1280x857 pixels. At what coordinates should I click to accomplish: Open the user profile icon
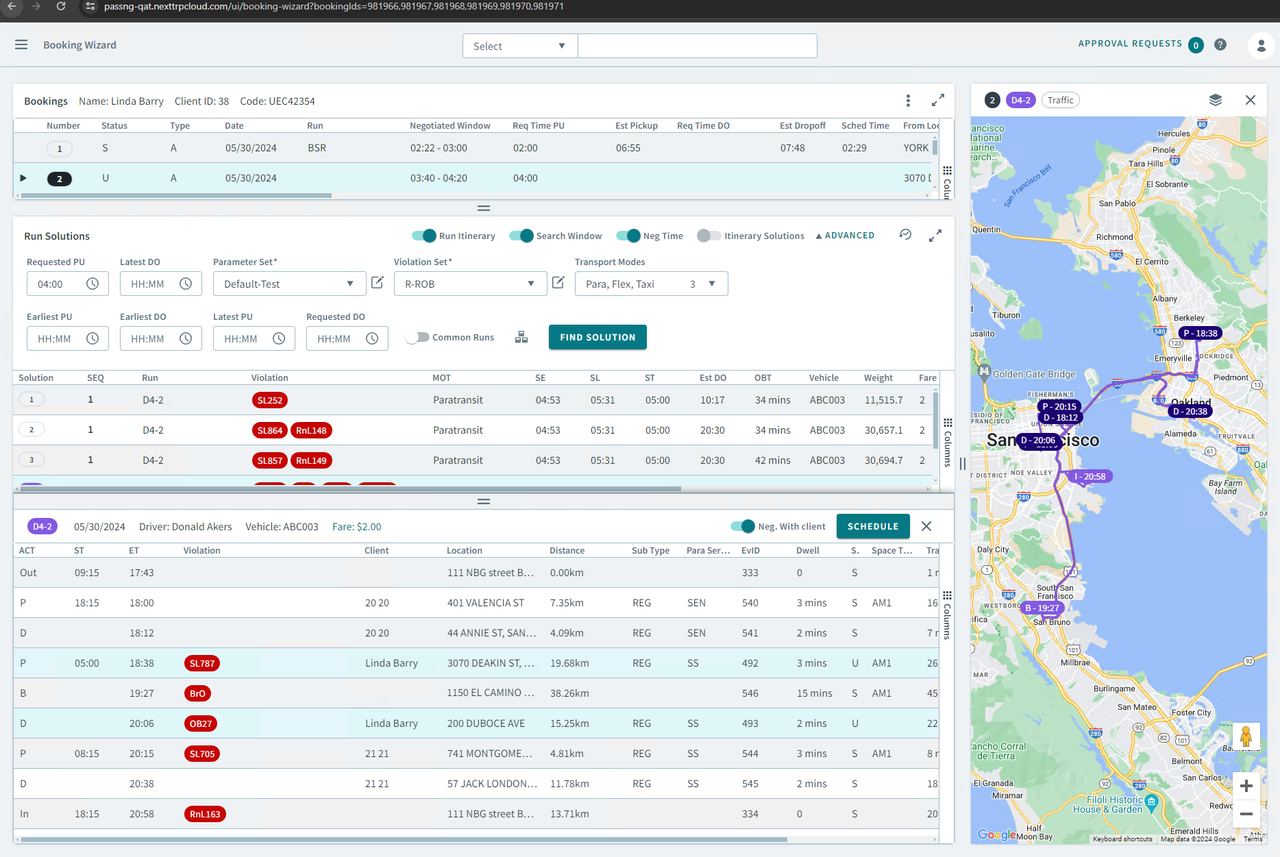point(1261,44)
